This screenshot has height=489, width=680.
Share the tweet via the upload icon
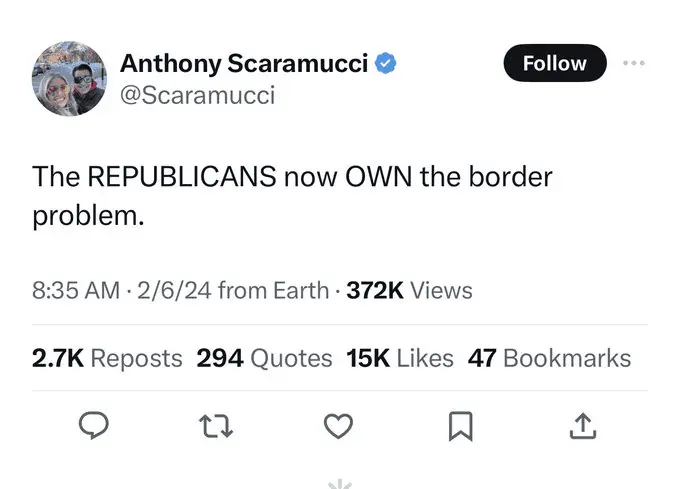[582, 427]
